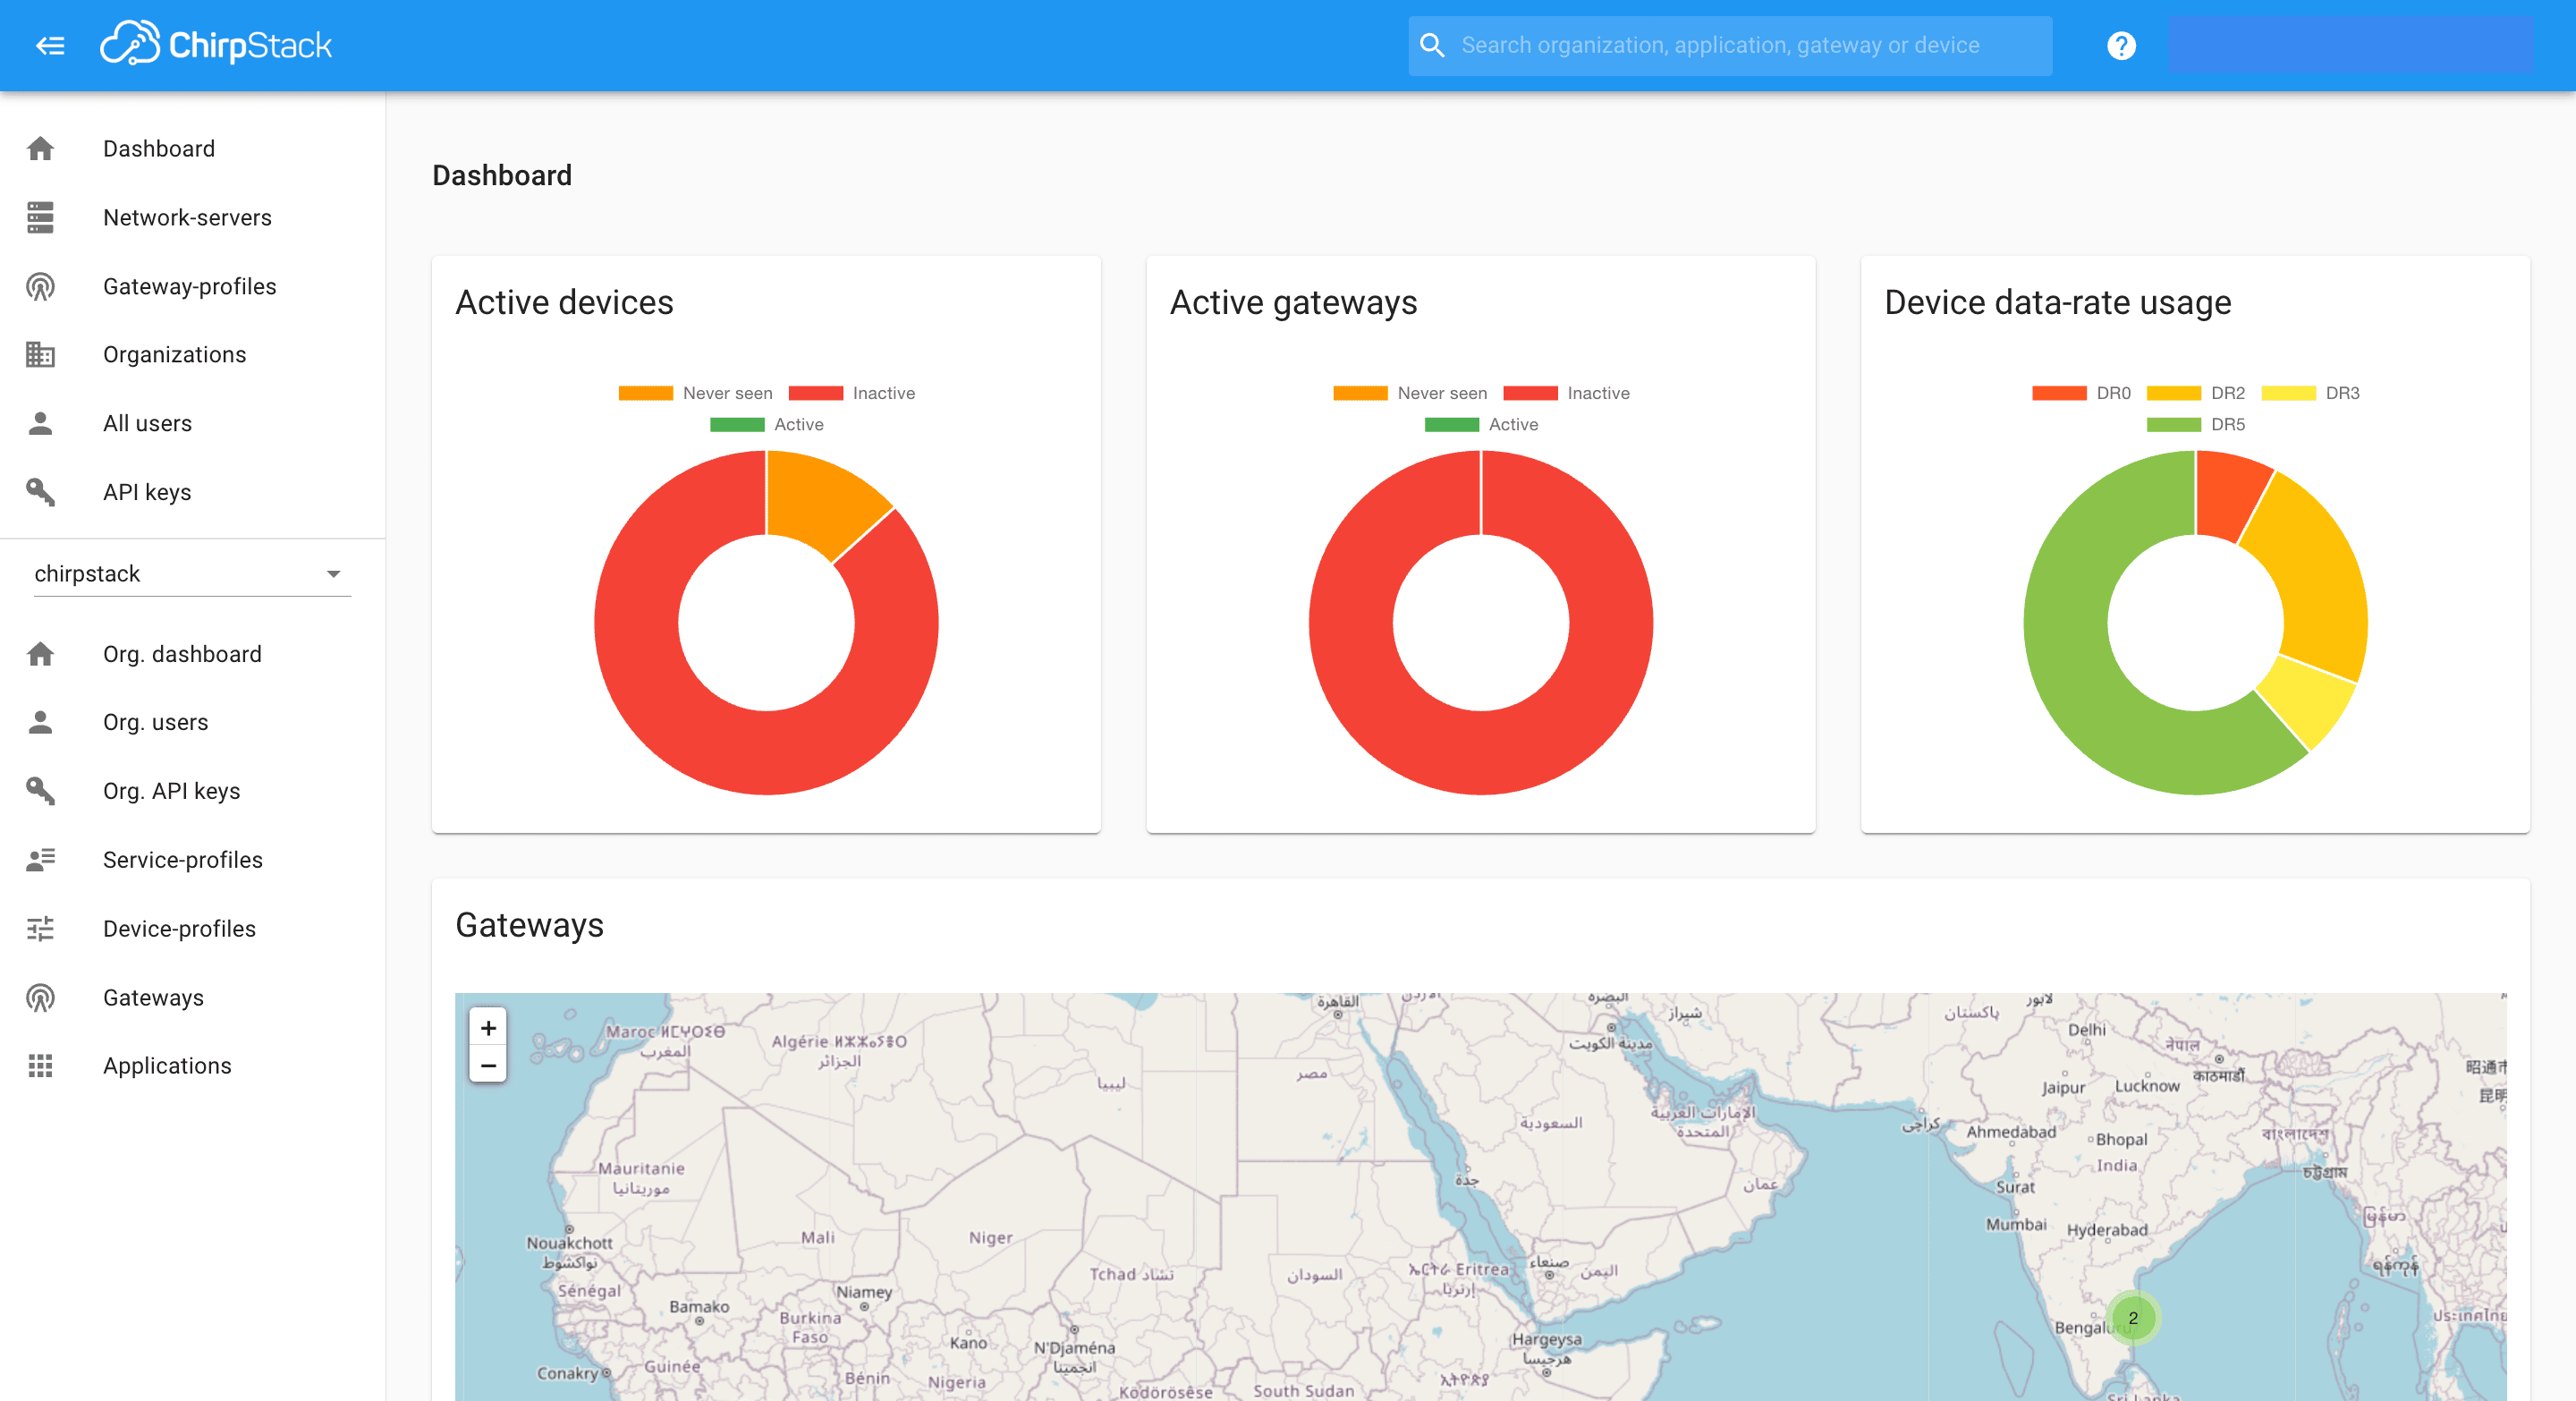Click the DR2 yellow-orange legend swatch
Screen dimensions: 2576x1401
(2173, 393)
